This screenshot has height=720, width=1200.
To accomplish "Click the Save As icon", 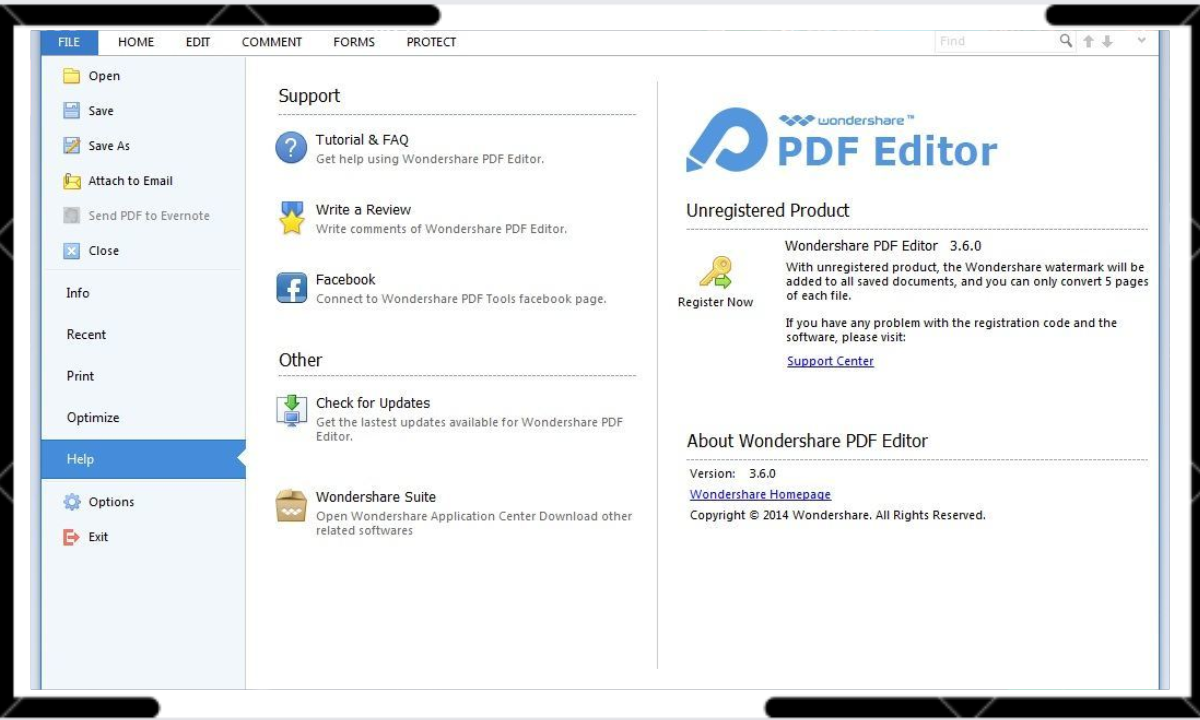I will click(71, 146).
